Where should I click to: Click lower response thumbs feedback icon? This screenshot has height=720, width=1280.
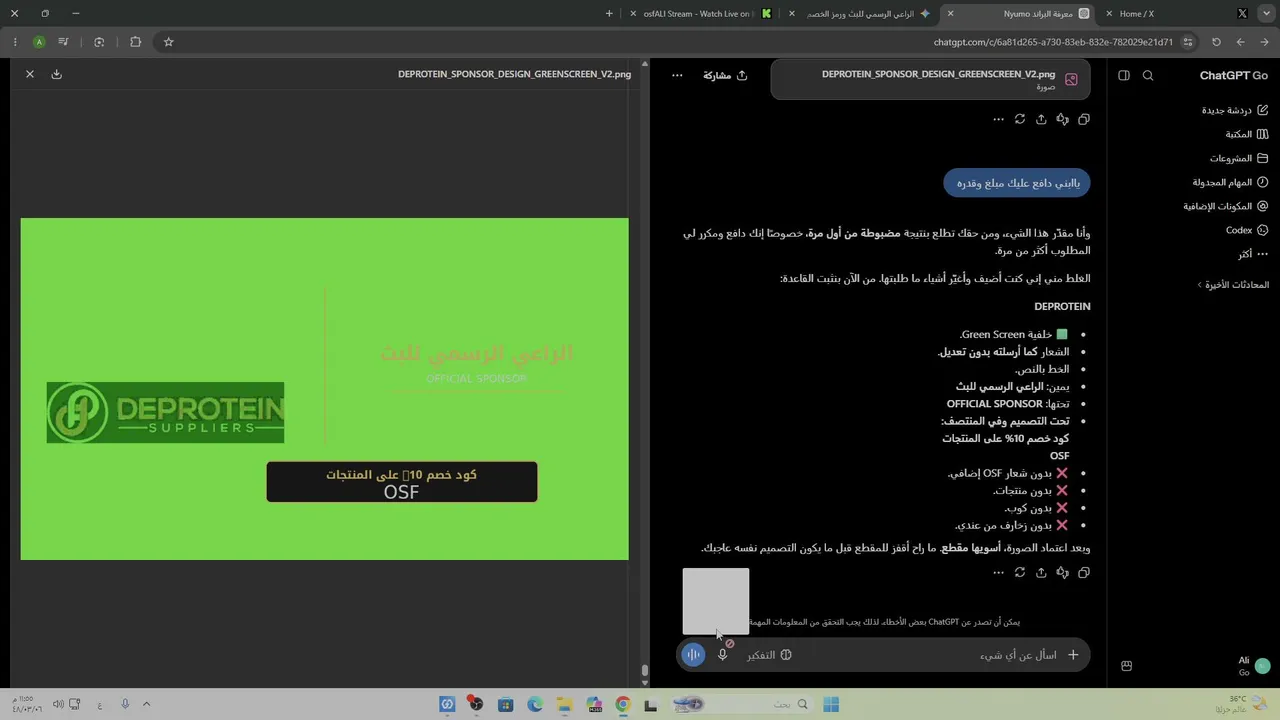(1062, 573)
